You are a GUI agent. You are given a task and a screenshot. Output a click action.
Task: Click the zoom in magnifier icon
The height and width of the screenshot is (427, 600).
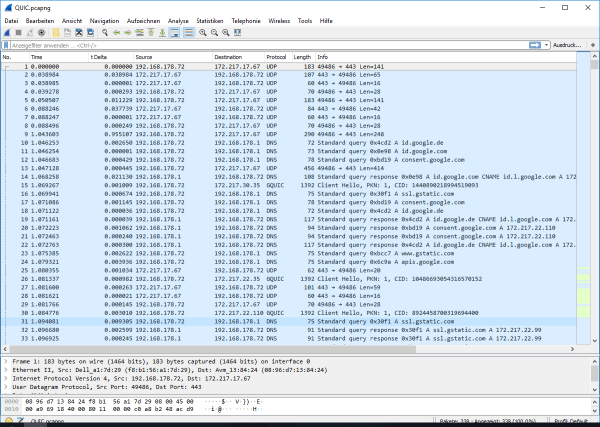203,32
